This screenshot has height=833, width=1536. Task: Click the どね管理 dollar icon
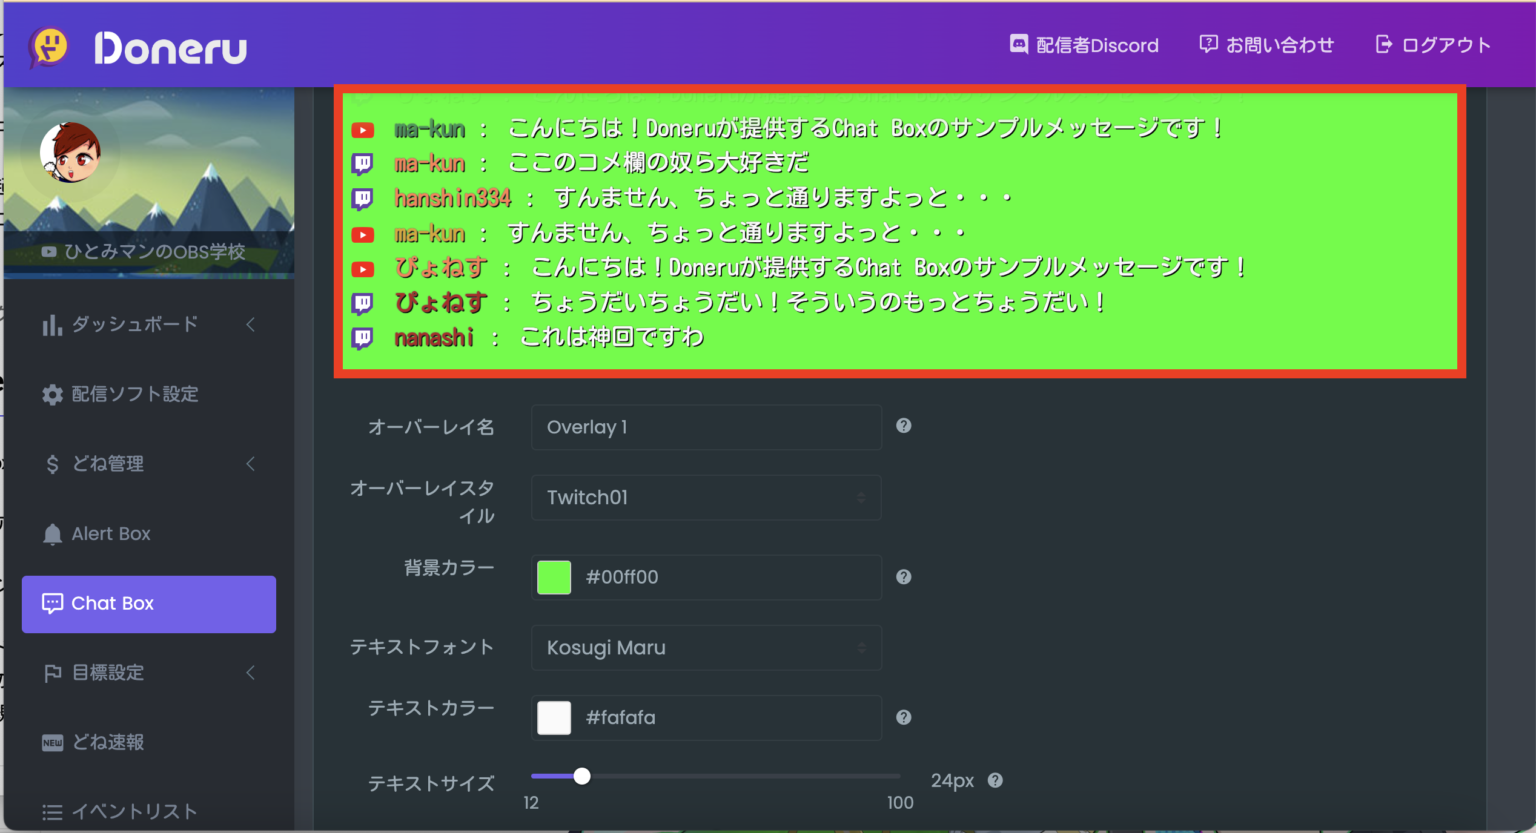click(x=53, y=464)
